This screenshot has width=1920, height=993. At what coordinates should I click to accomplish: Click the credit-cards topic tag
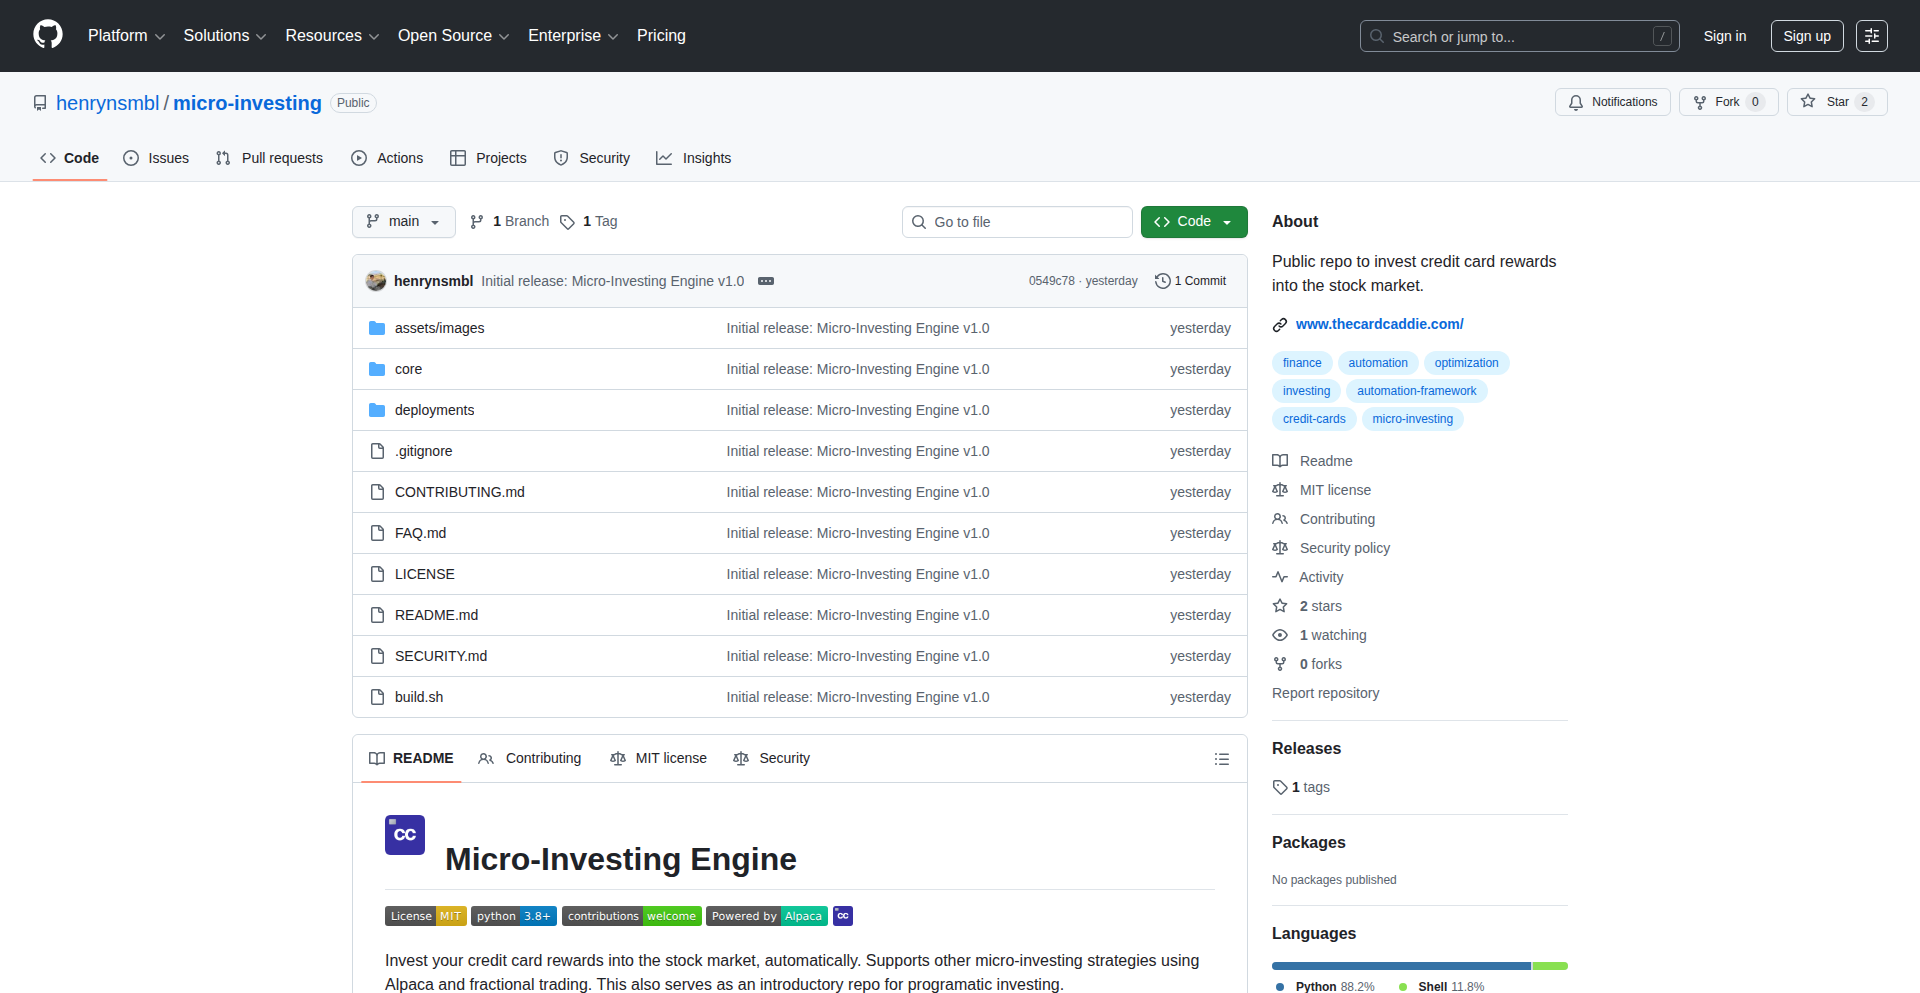(1313, 419)
